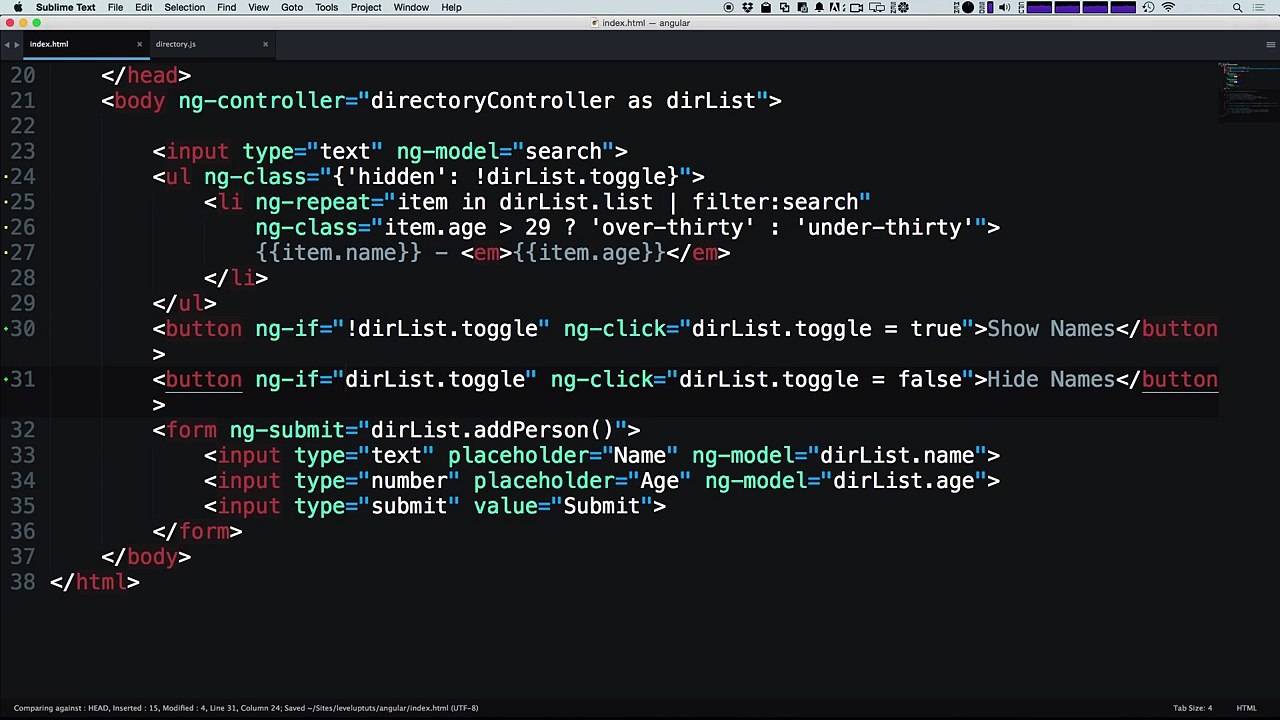Click the 'filter:search' text on line 25
This screenshot has width=1280, height=720.
[775, 202]
